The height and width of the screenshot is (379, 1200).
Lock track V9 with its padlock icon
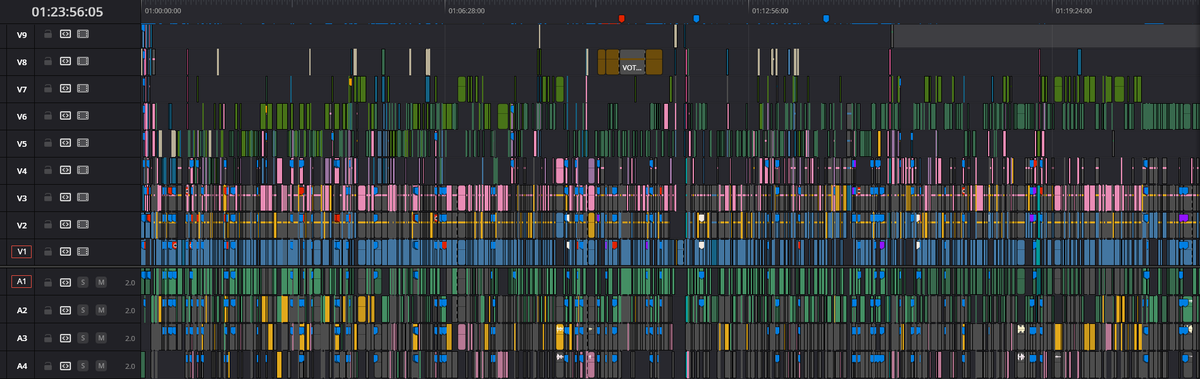click(x=47, y=34)
